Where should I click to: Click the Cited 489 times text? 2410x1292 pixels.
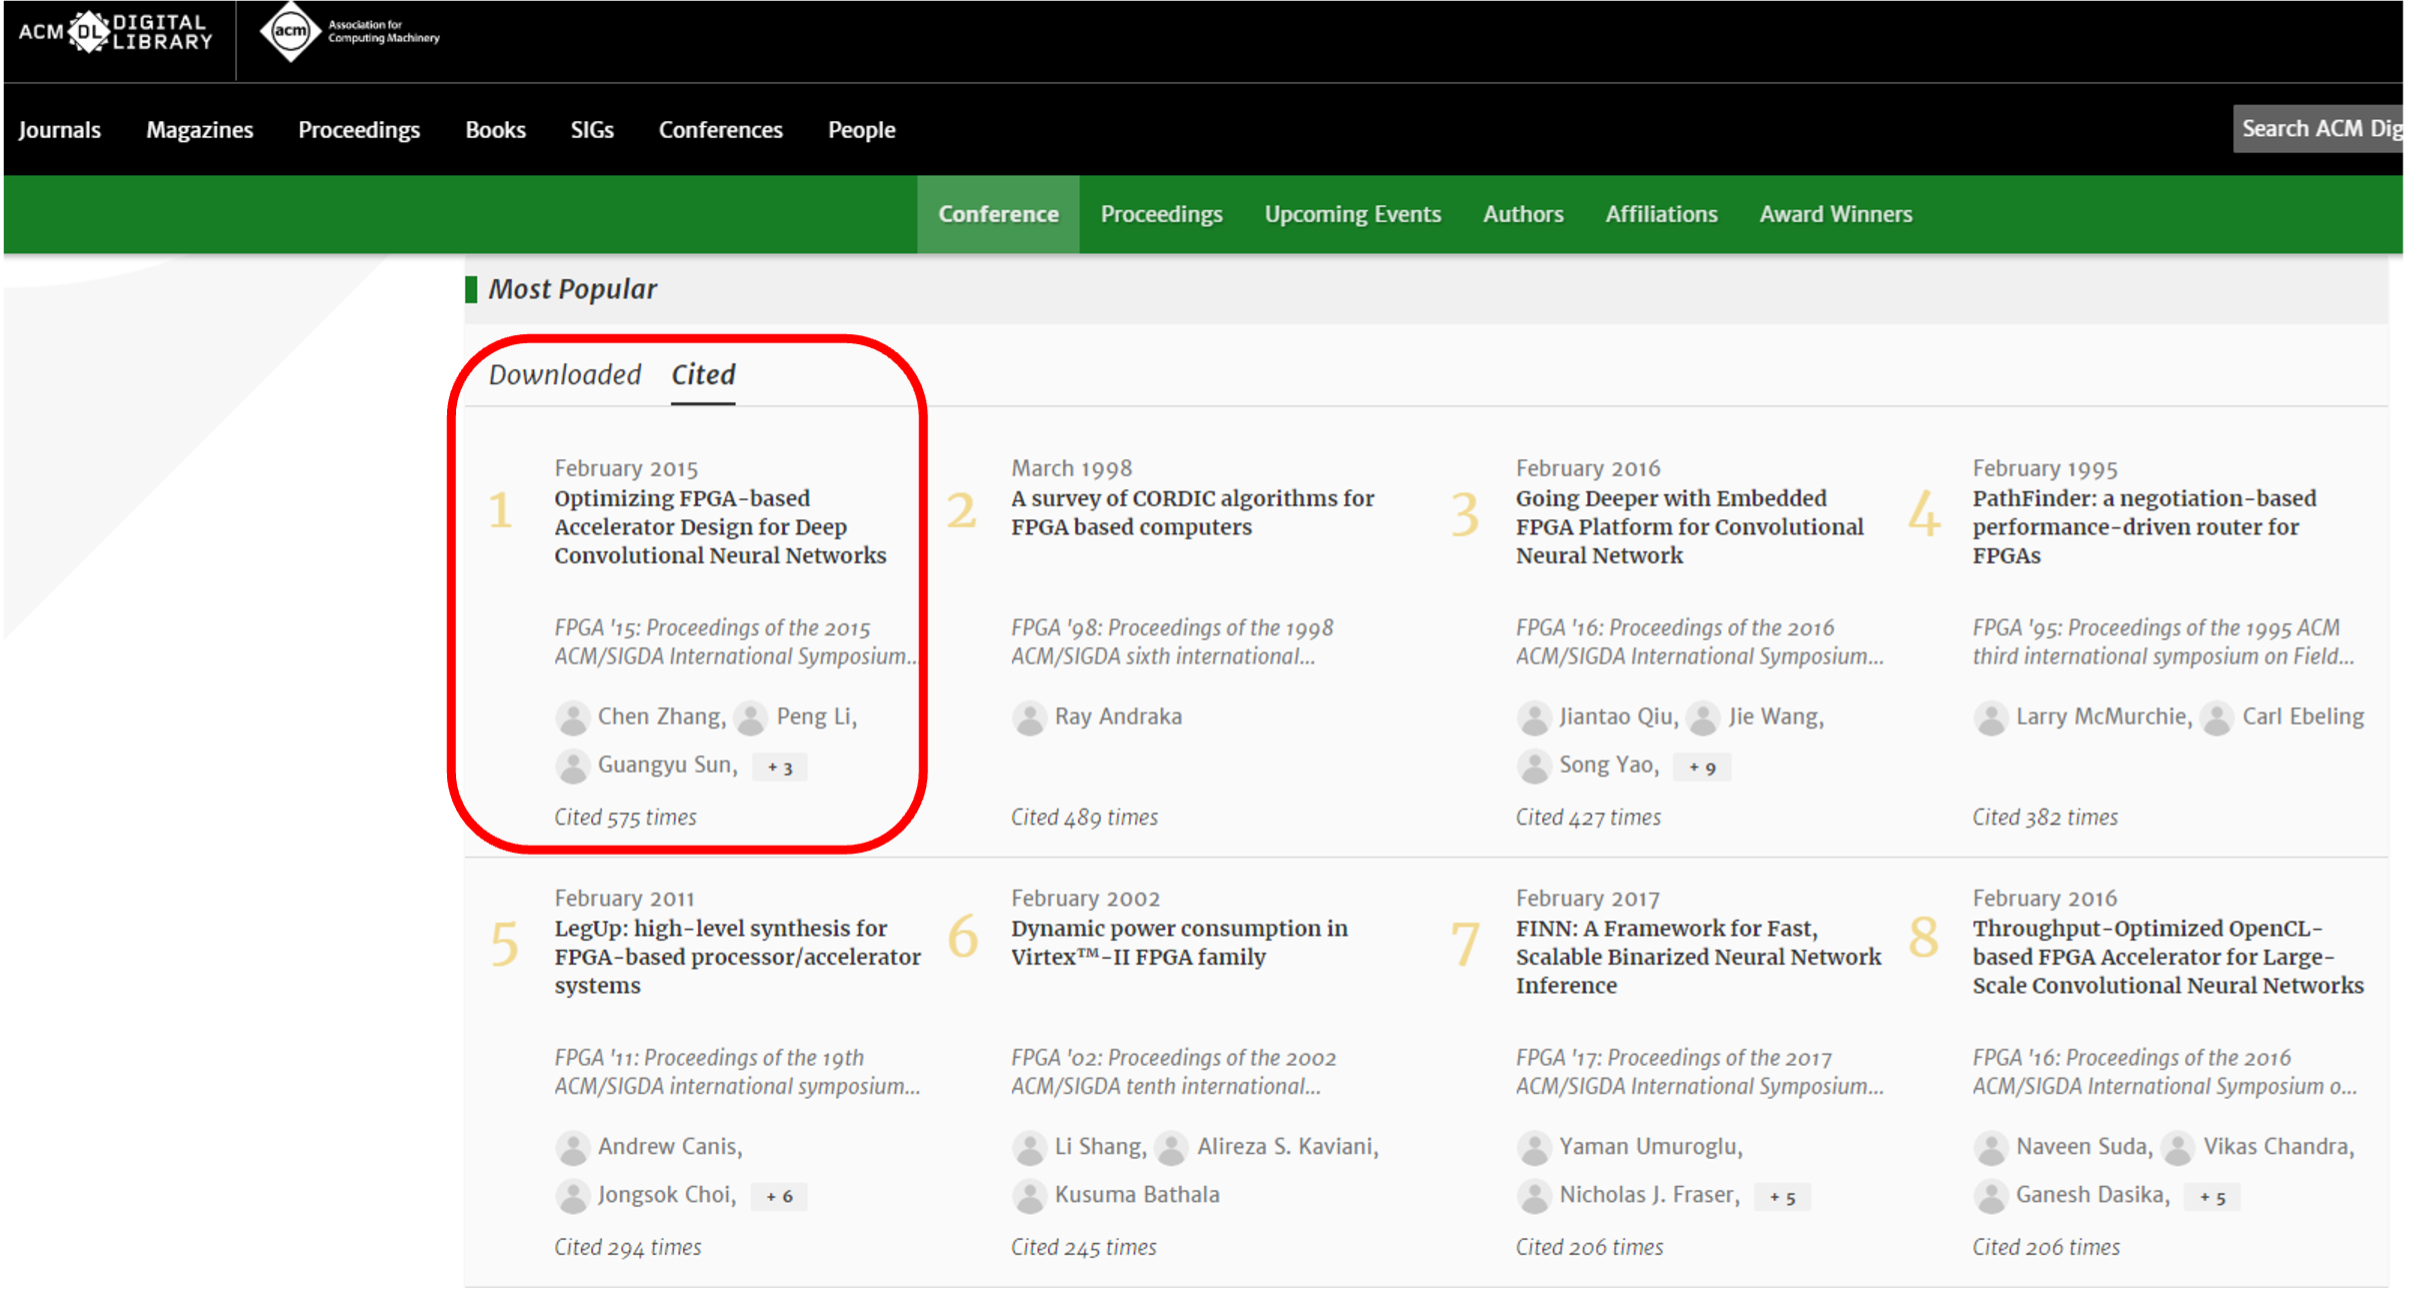[x=1084, y=817]
